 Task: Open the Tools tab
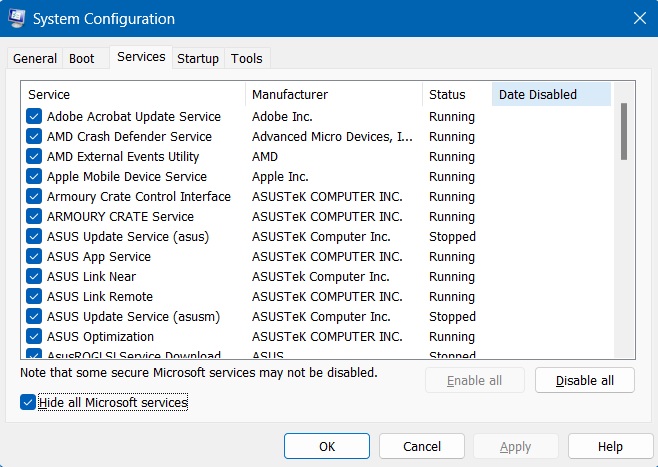(x=247, y=58)
